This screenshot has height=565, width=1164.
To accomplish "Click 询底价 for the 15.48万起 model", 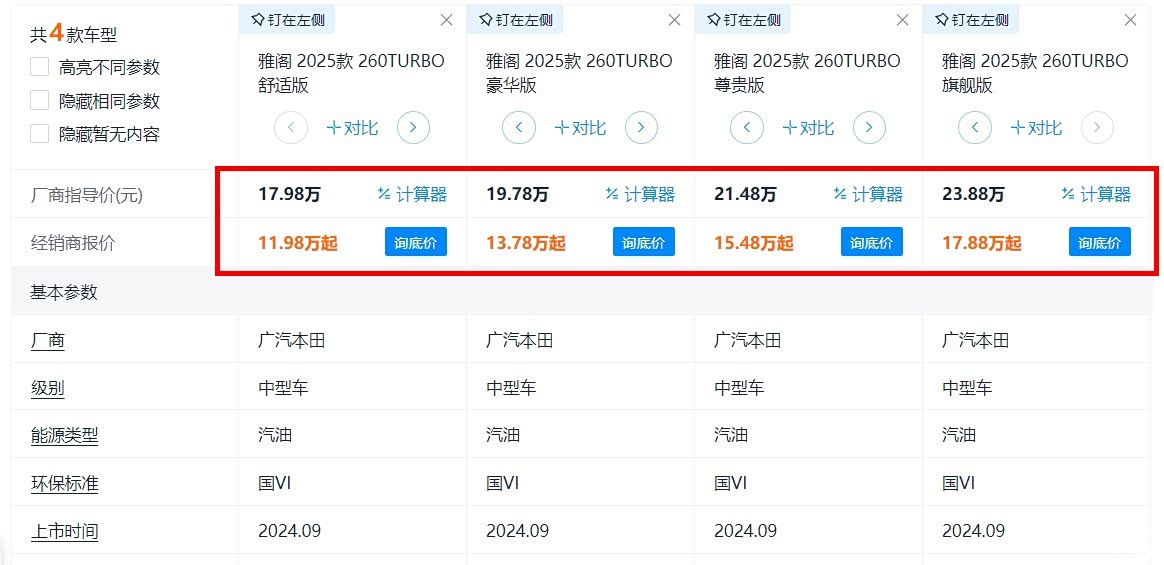I will [872, 243].
